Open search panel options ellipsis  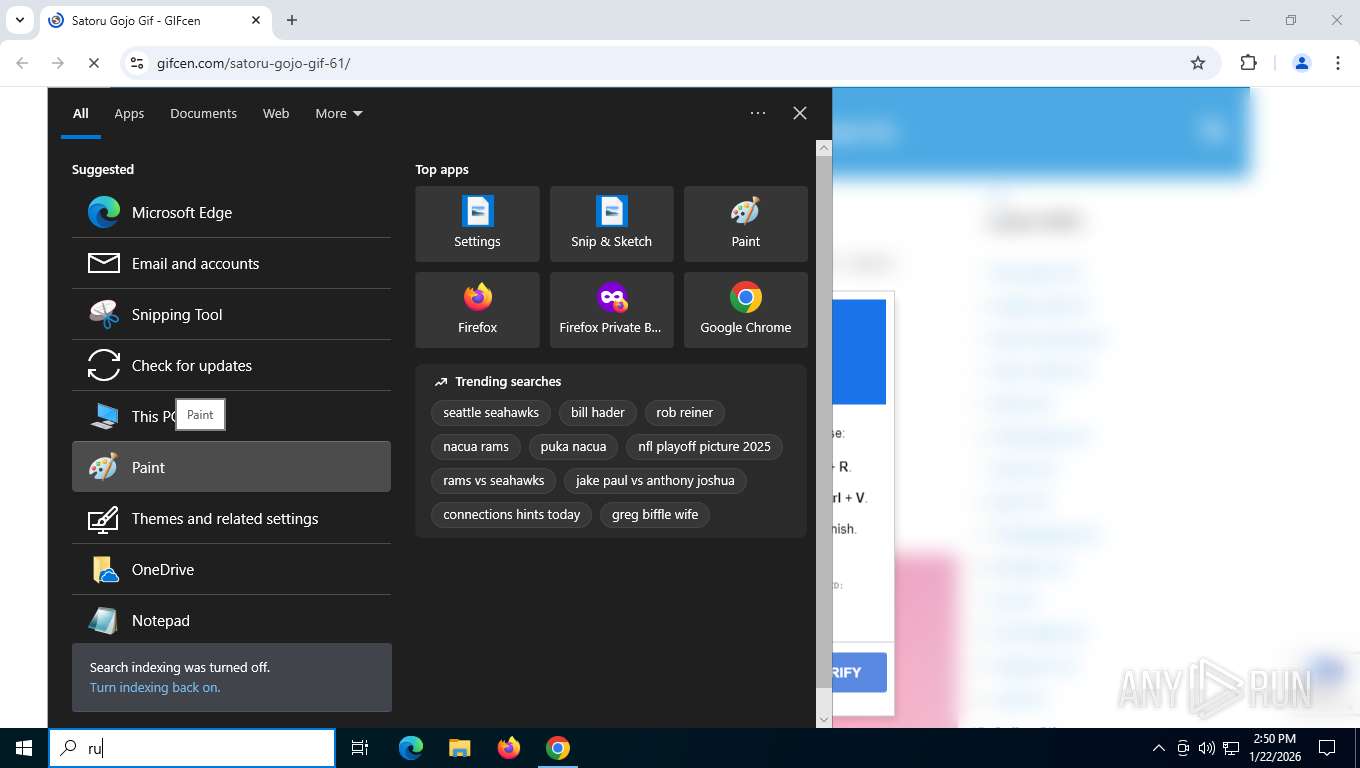(x=758, y=113)
